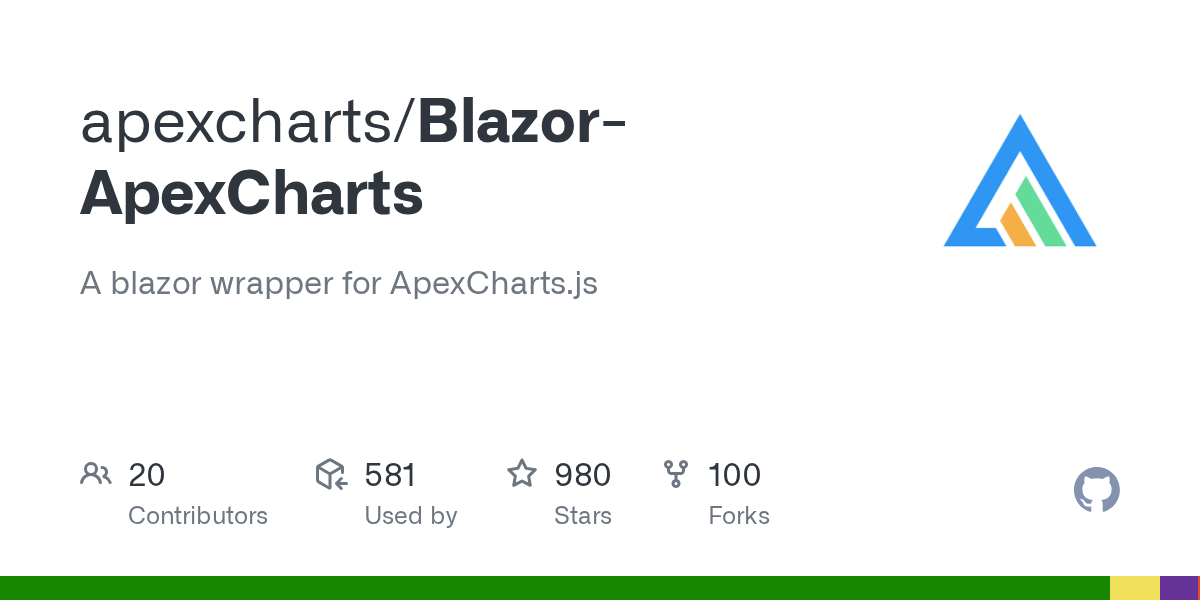
Task: Click the Contributors label
Action: (198, 516)
